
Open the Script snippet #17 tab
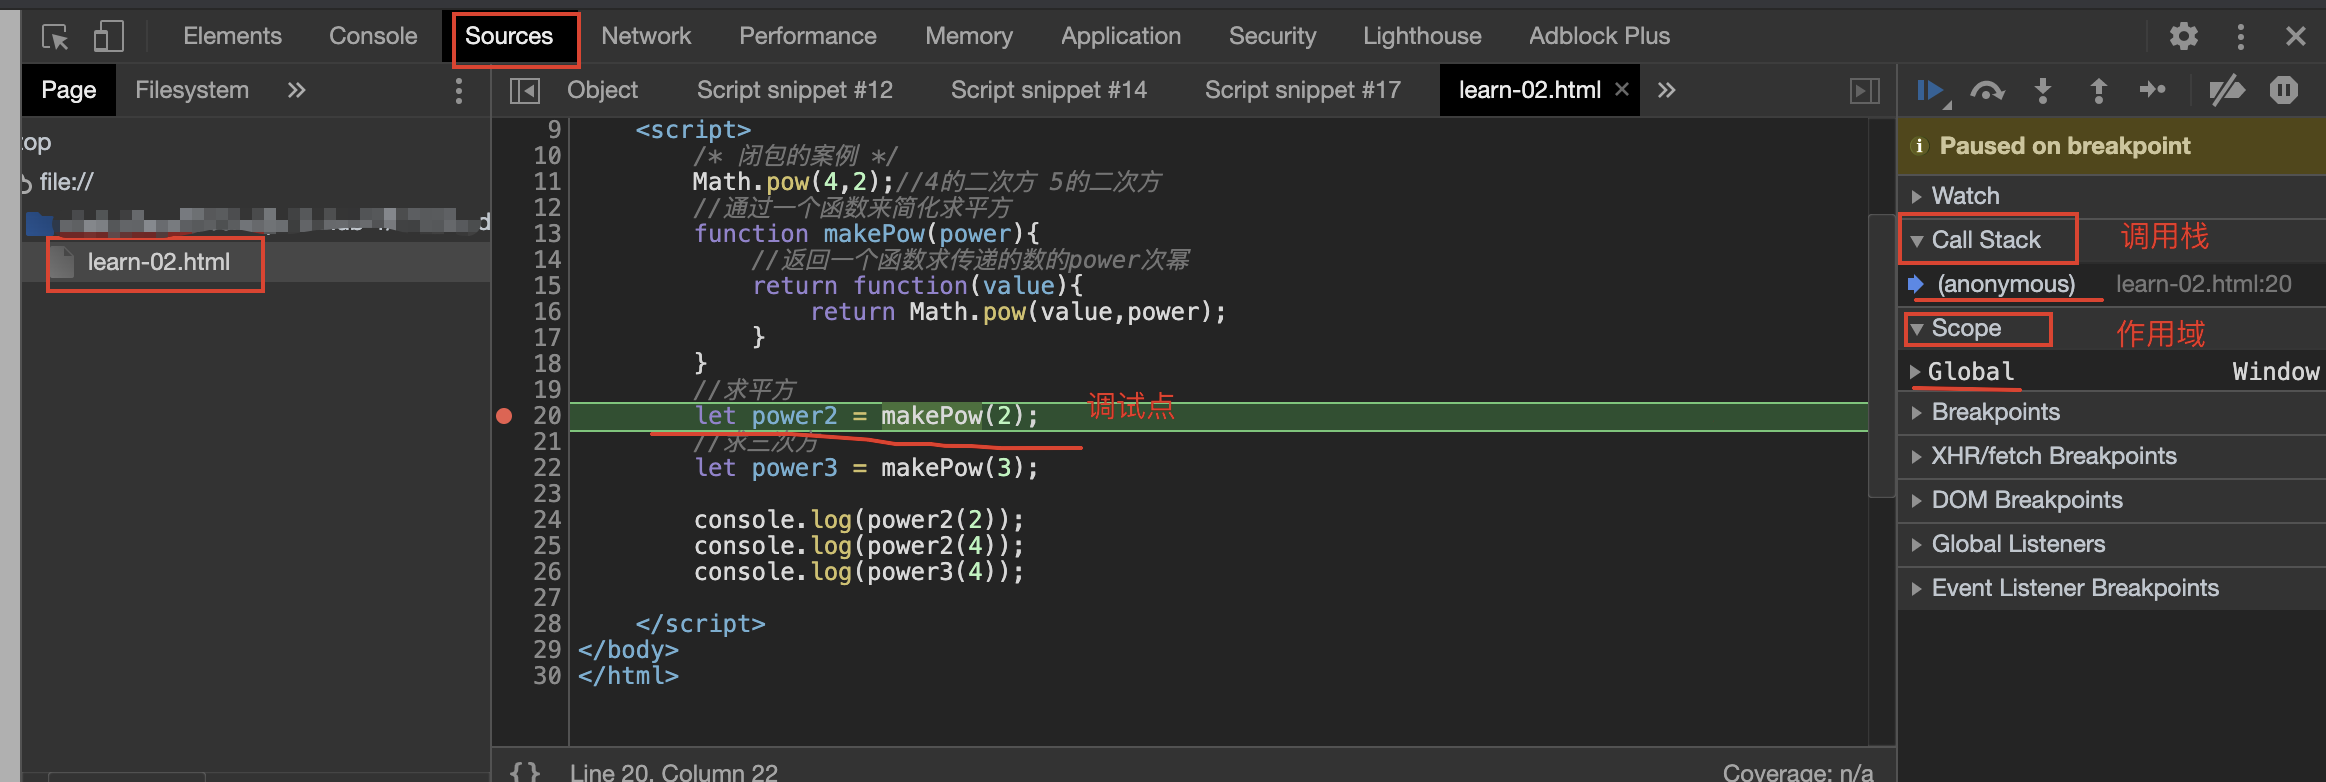click(x=1303, y=90)
